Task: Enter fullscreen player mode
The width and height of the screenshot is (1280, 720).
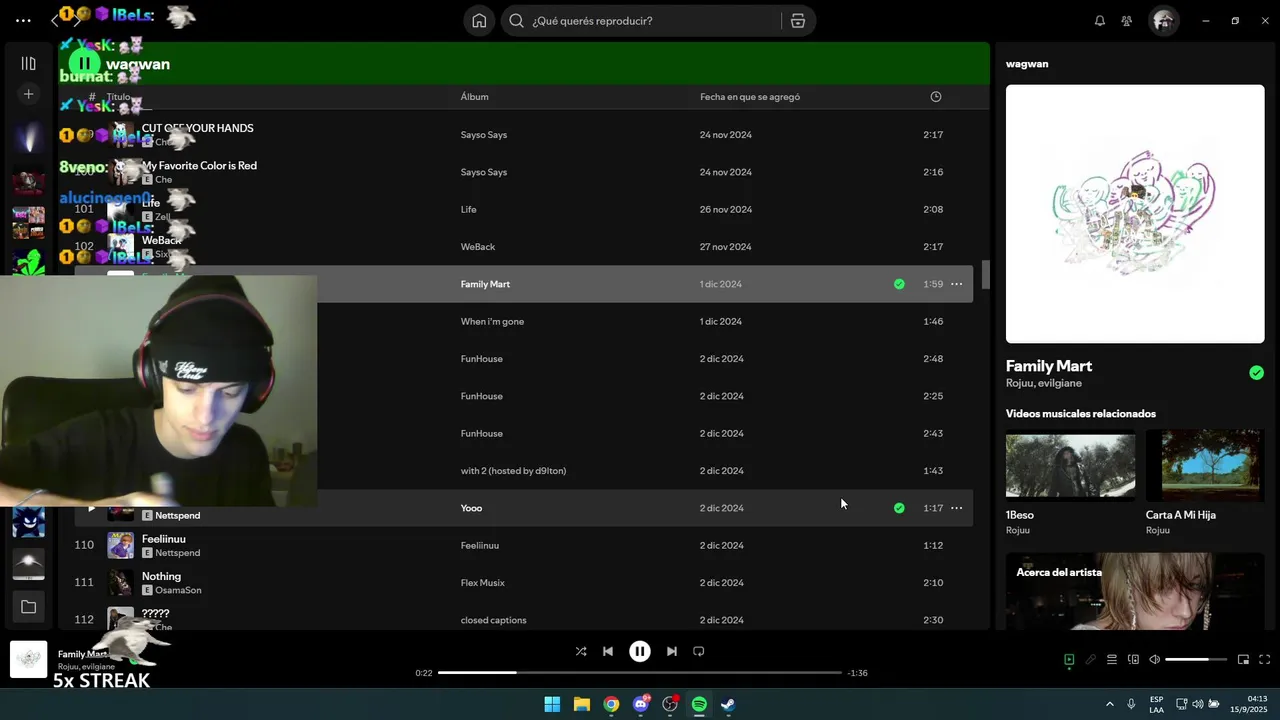Action: click(x=1264, y=660)
